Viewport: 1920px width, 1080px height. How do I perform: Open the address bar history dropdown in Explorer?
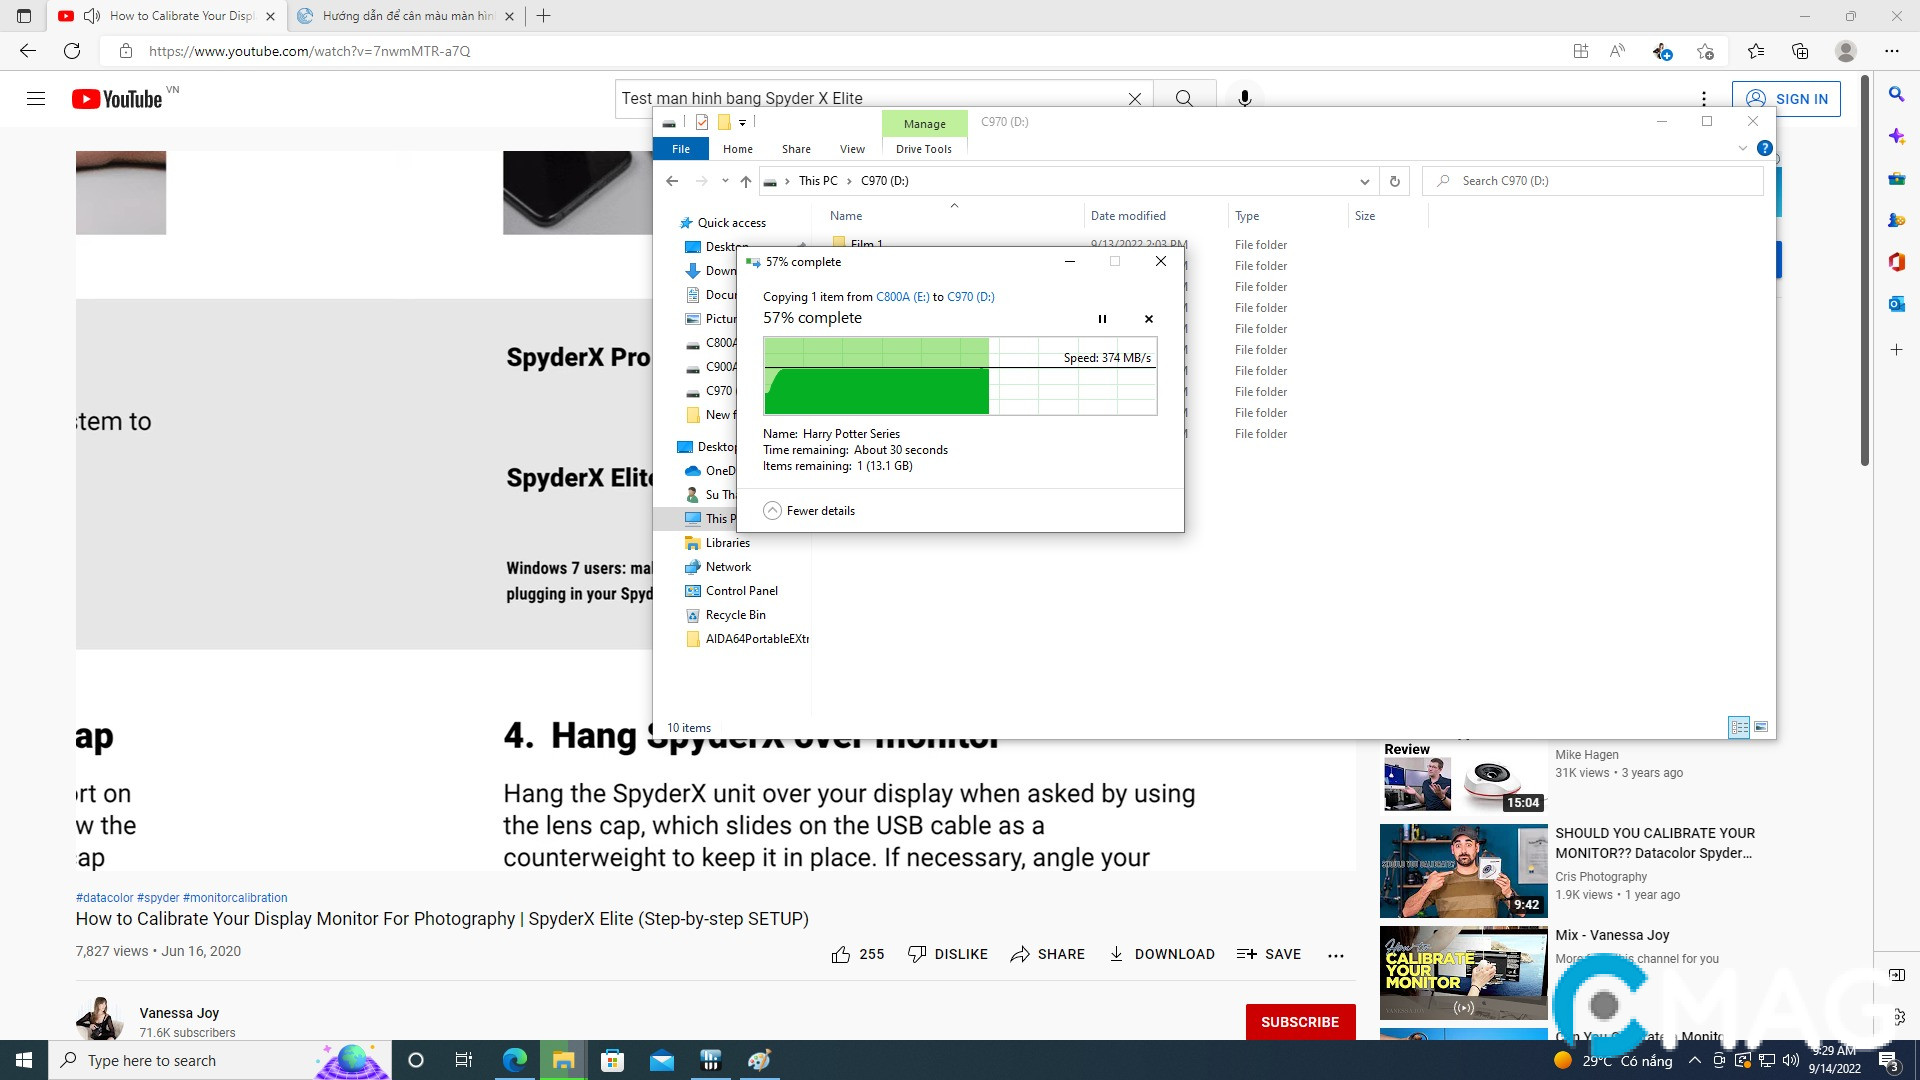tap(1364, 181)
